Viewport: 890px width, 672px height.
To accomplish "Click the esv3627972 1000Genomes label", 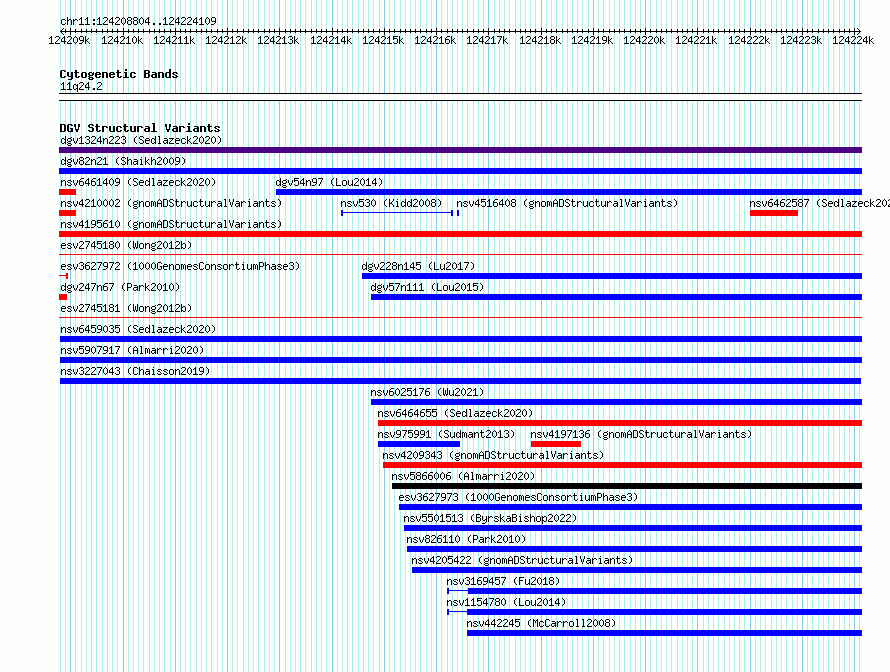I will [x=180, y=266].
